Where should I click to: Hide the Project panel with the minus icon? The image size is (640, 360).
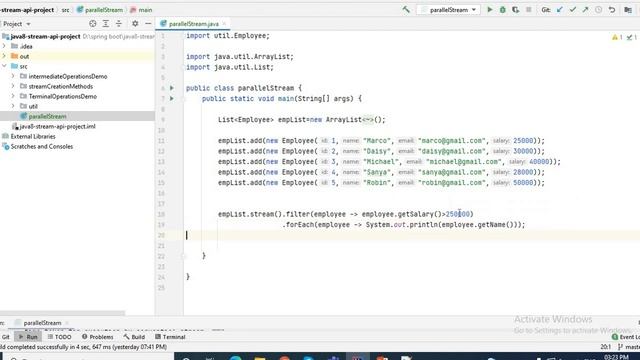coord(148,24)
